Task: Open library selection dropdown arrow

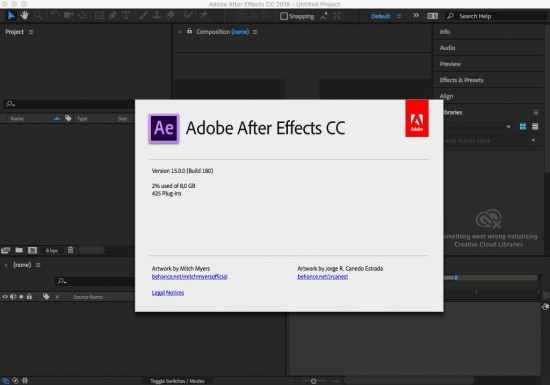Action: click(509, 127)
